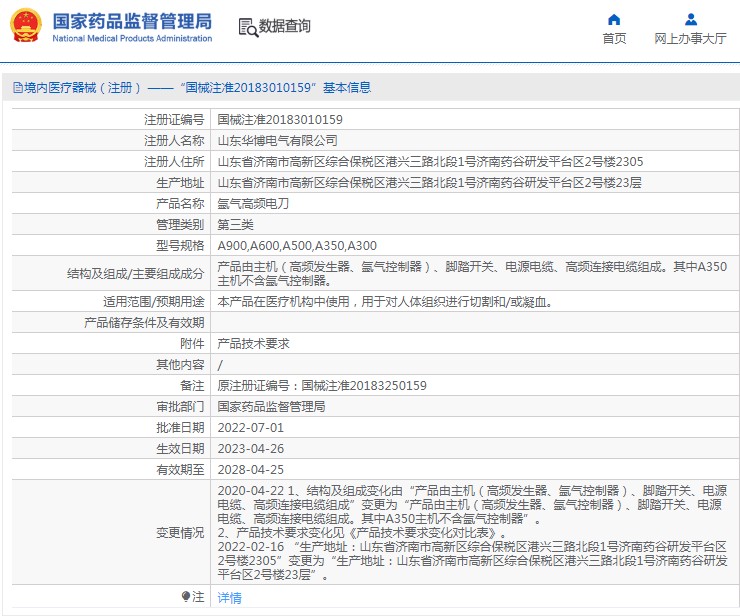Click 国家药品监督管理局 site title
This screenshot has height=616, width=740.
pyautogui.click(x=132, y=21)
